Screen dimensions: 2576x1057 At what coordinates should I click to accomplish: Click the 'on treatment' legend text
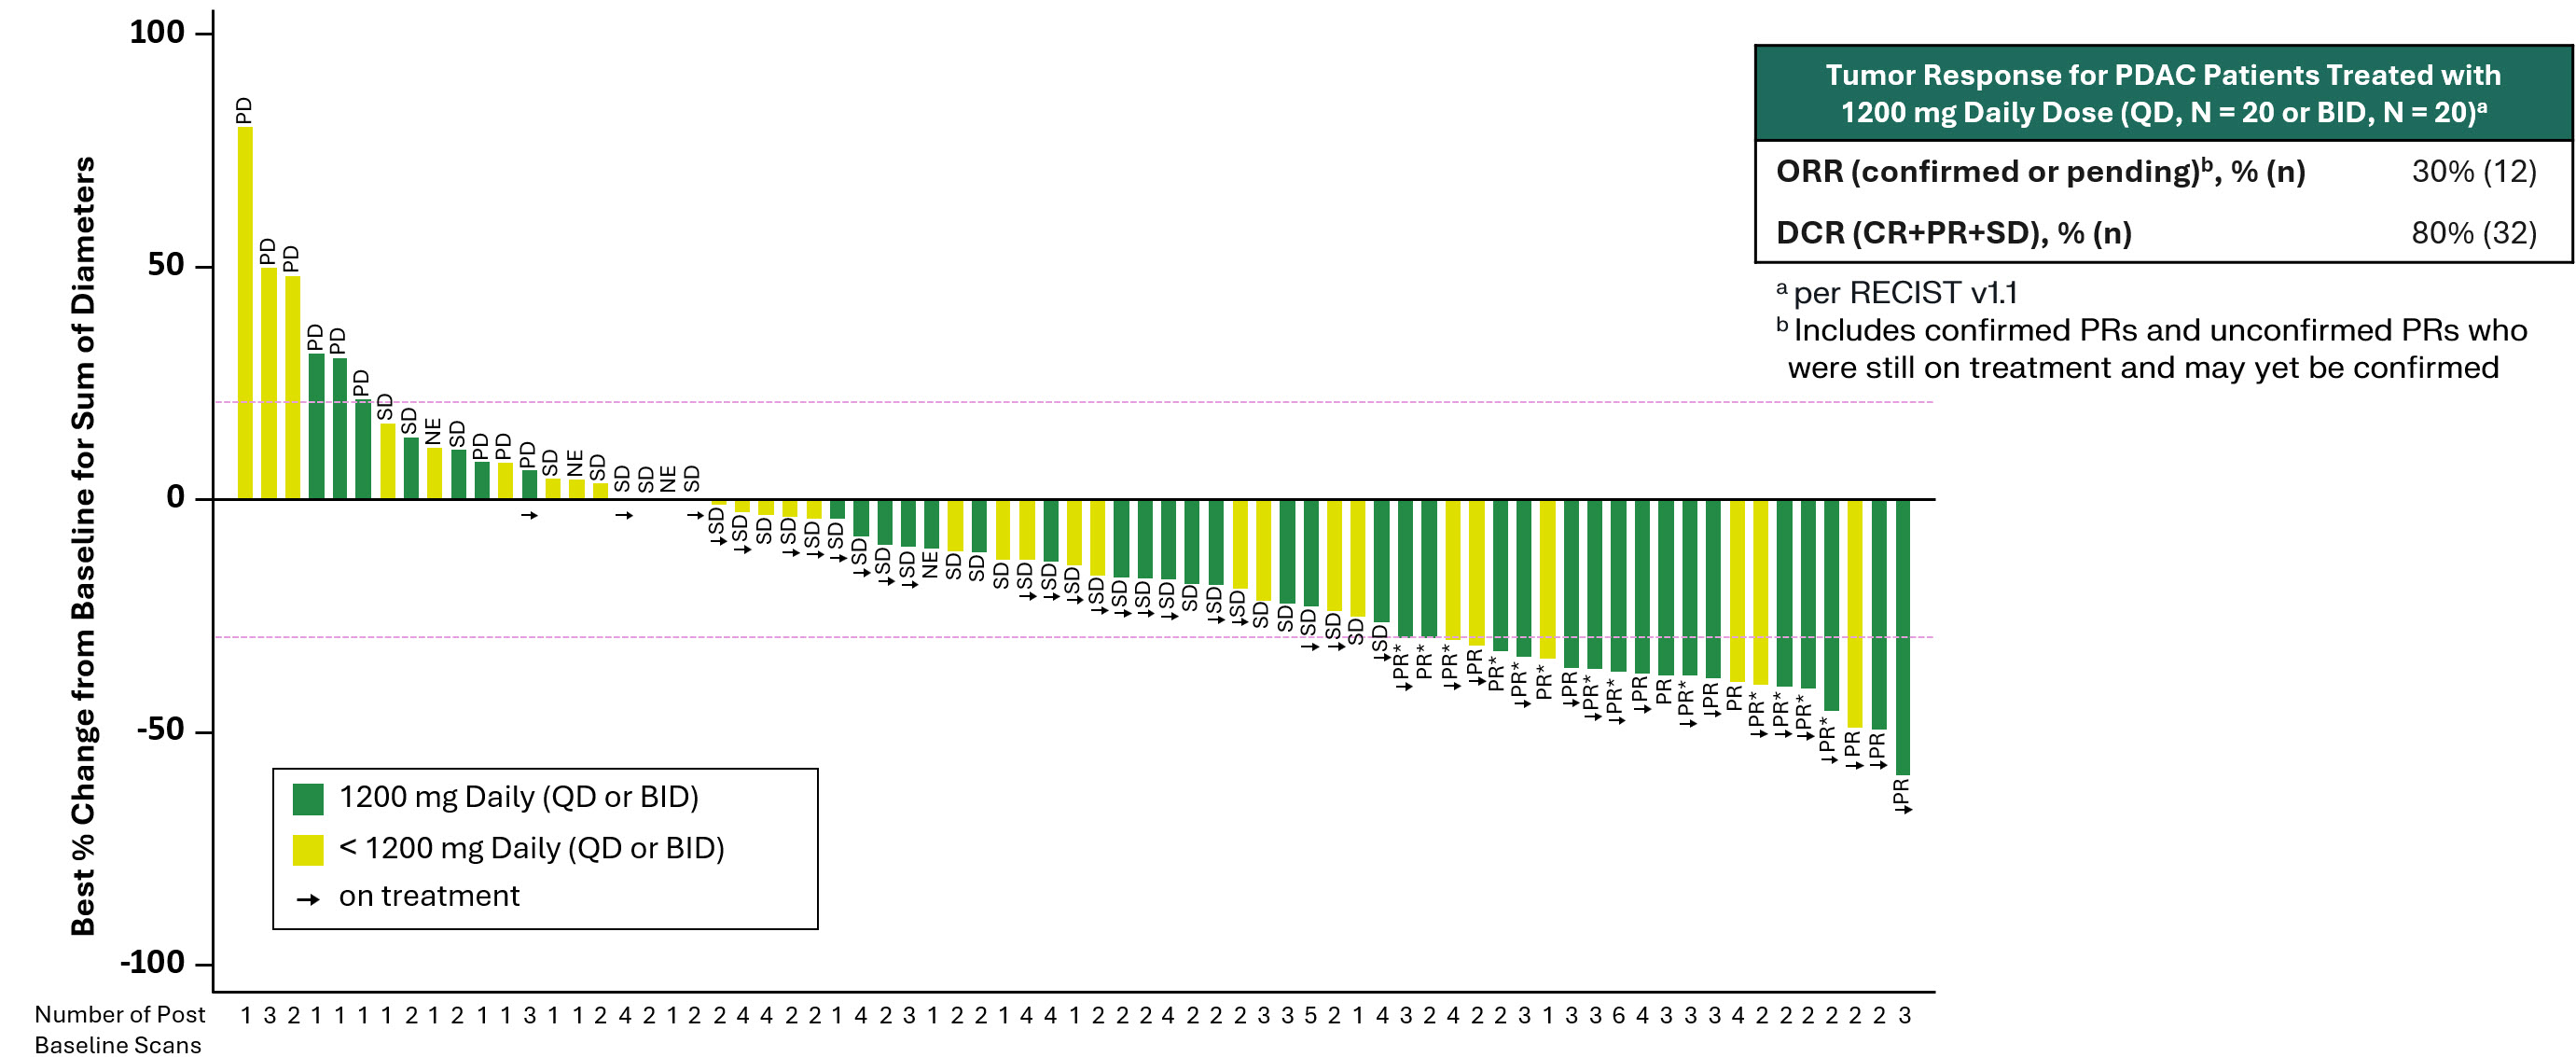429,896
